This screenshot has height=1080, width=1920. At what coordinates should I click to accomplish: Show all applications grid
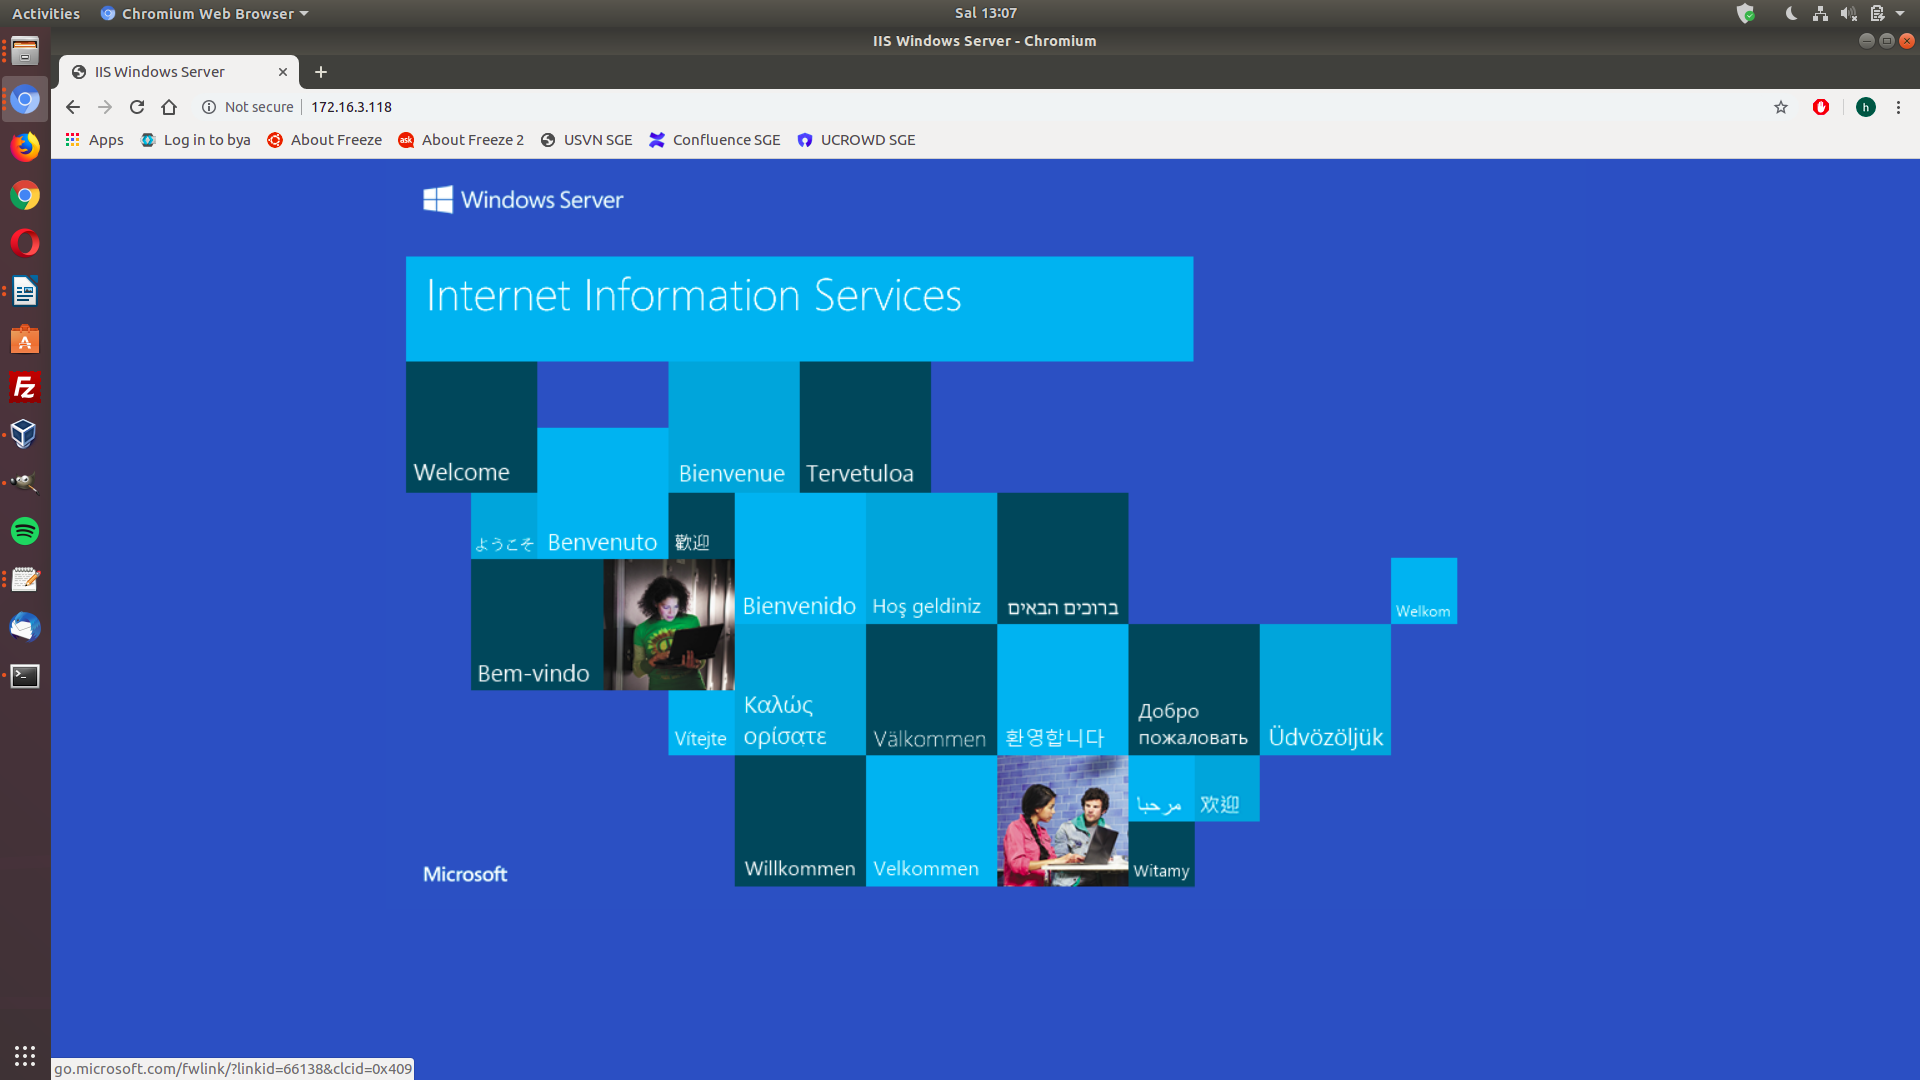tap(25, 1055)
